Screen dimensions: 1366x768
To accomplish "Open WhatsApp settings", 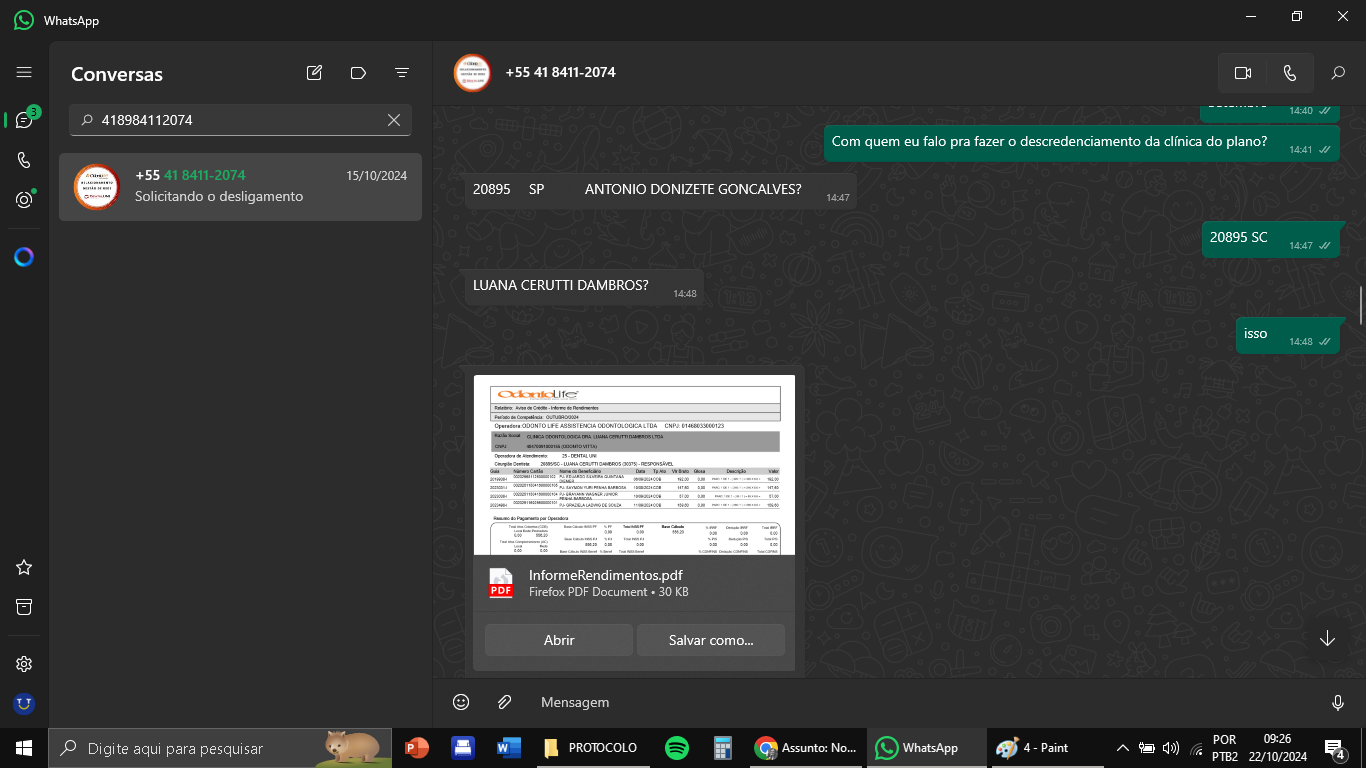I will [24, 664].
